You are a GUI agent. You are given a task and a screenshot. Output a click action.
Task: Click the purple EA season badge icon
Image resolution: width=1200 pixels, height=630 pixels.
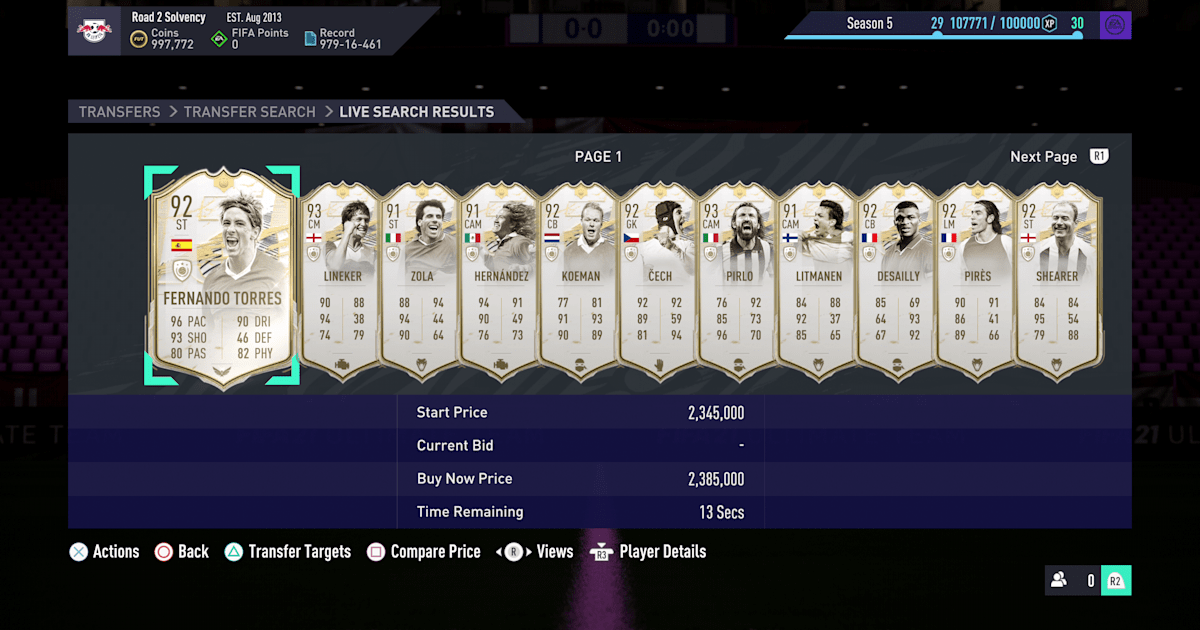point(1115,24)
